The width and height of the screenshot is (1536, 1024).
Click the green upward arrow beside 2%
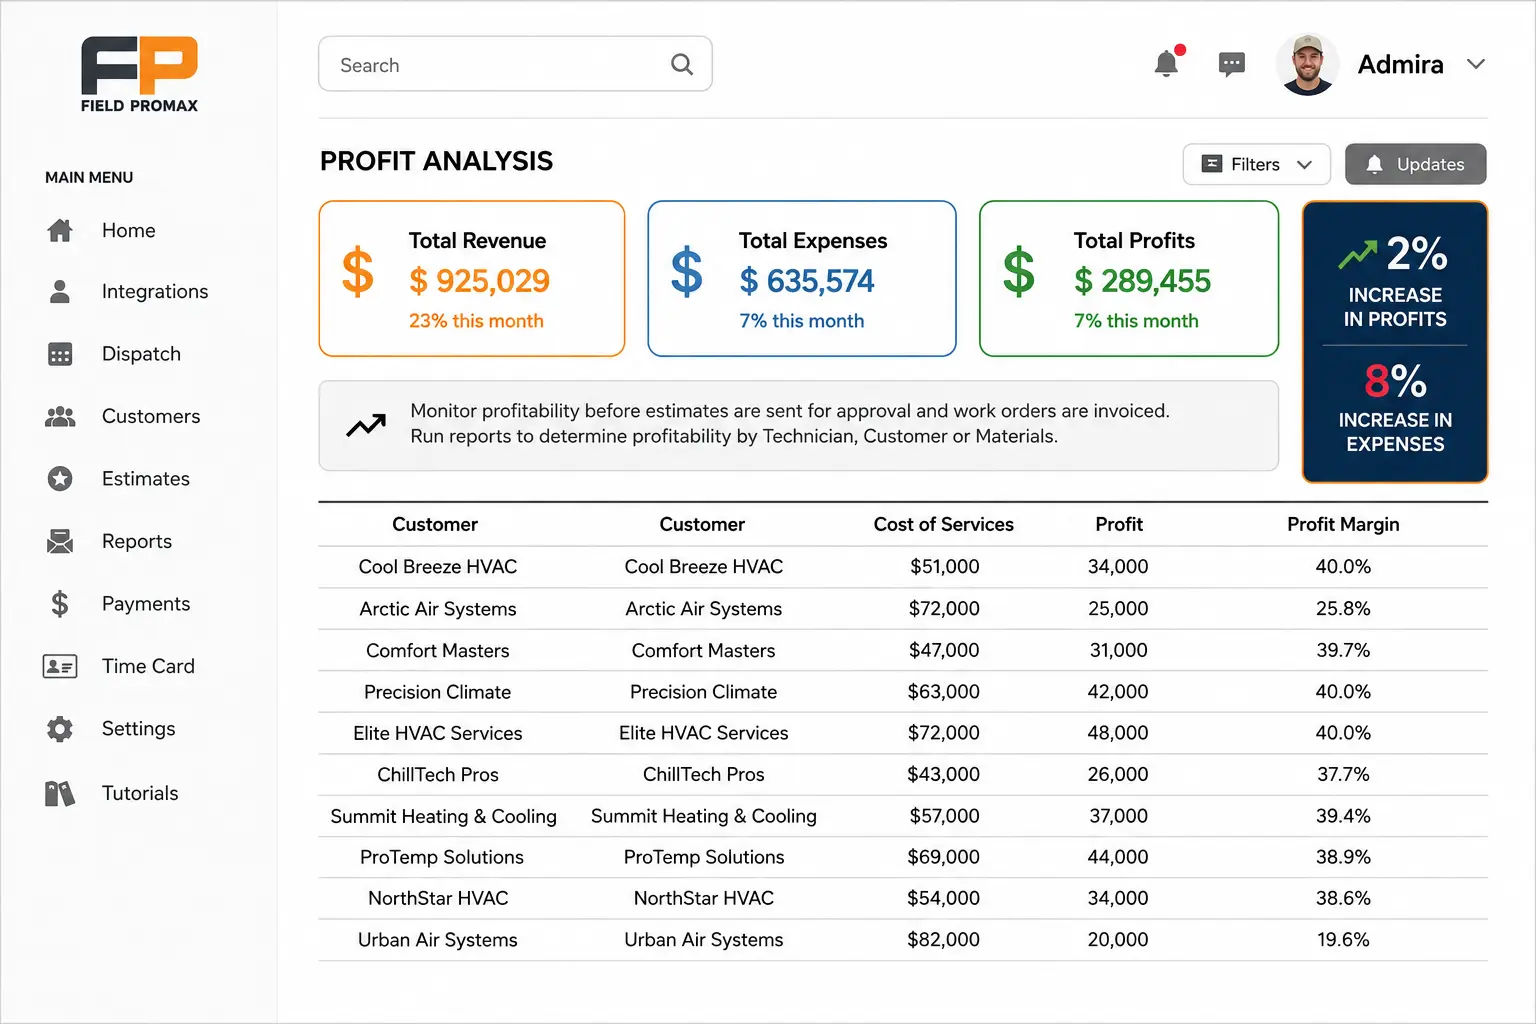(x=1358, y=255)
